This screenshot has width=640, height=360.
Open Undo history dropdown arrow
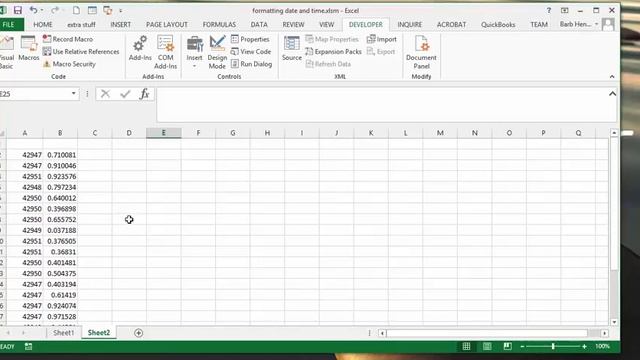(x=42, y=10)
